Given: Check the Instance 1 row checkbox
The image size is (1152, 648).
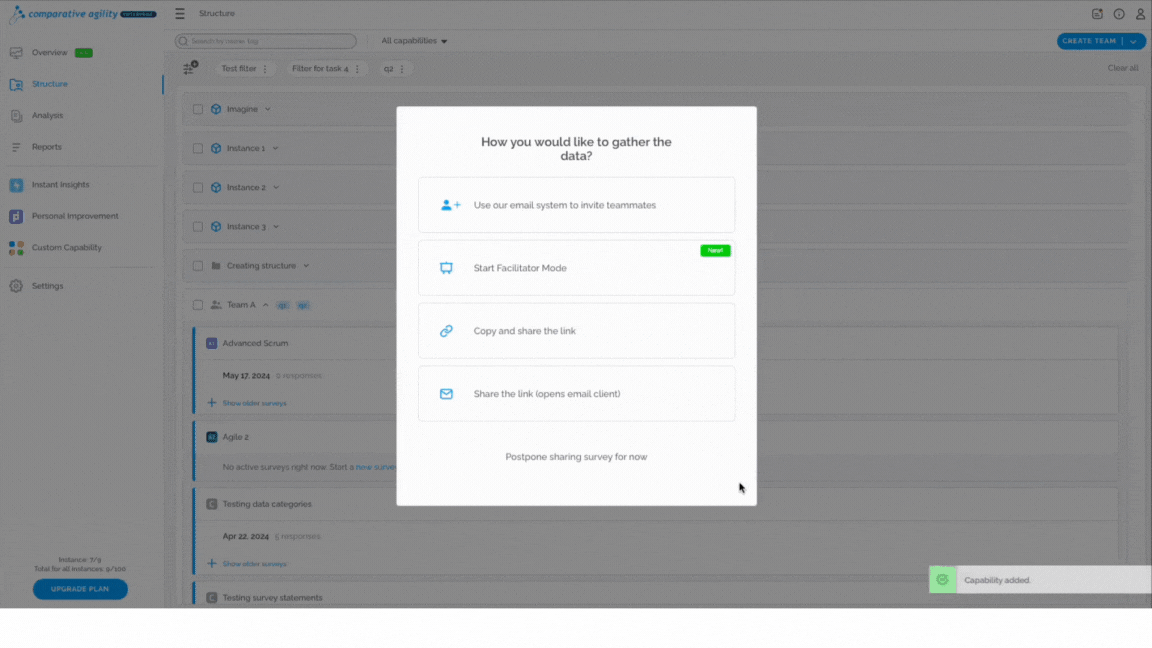Looking at the screenshot, I should click(198, 148).
